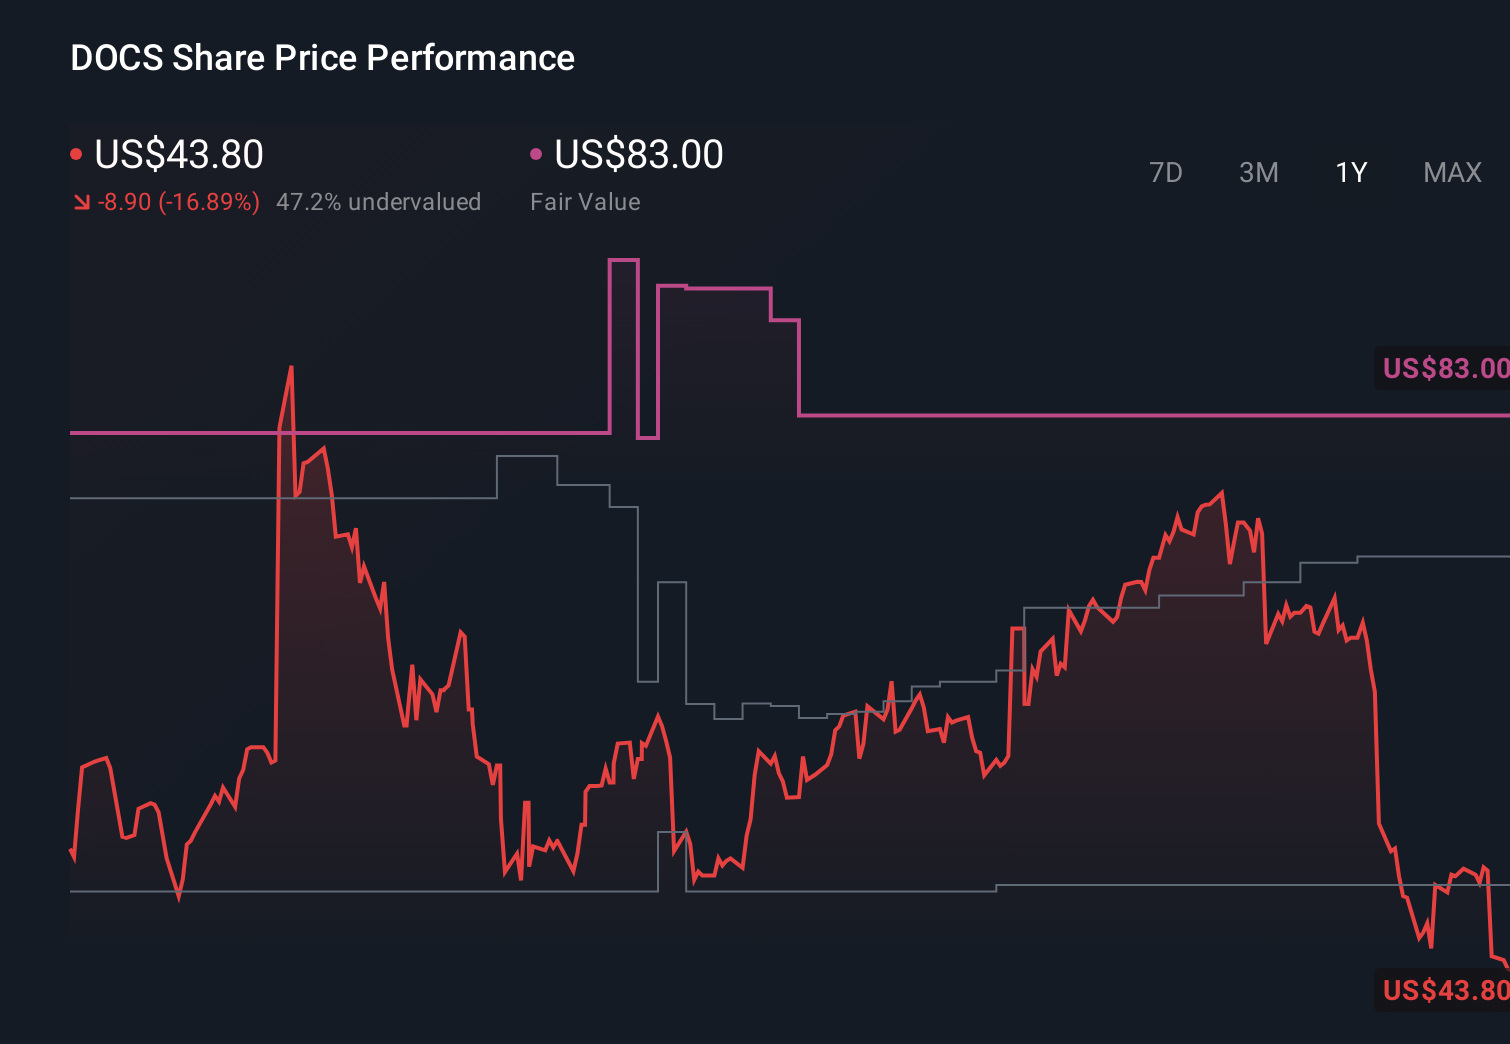
Task: Open the MAX time range view
Action: pos(1451,172)
